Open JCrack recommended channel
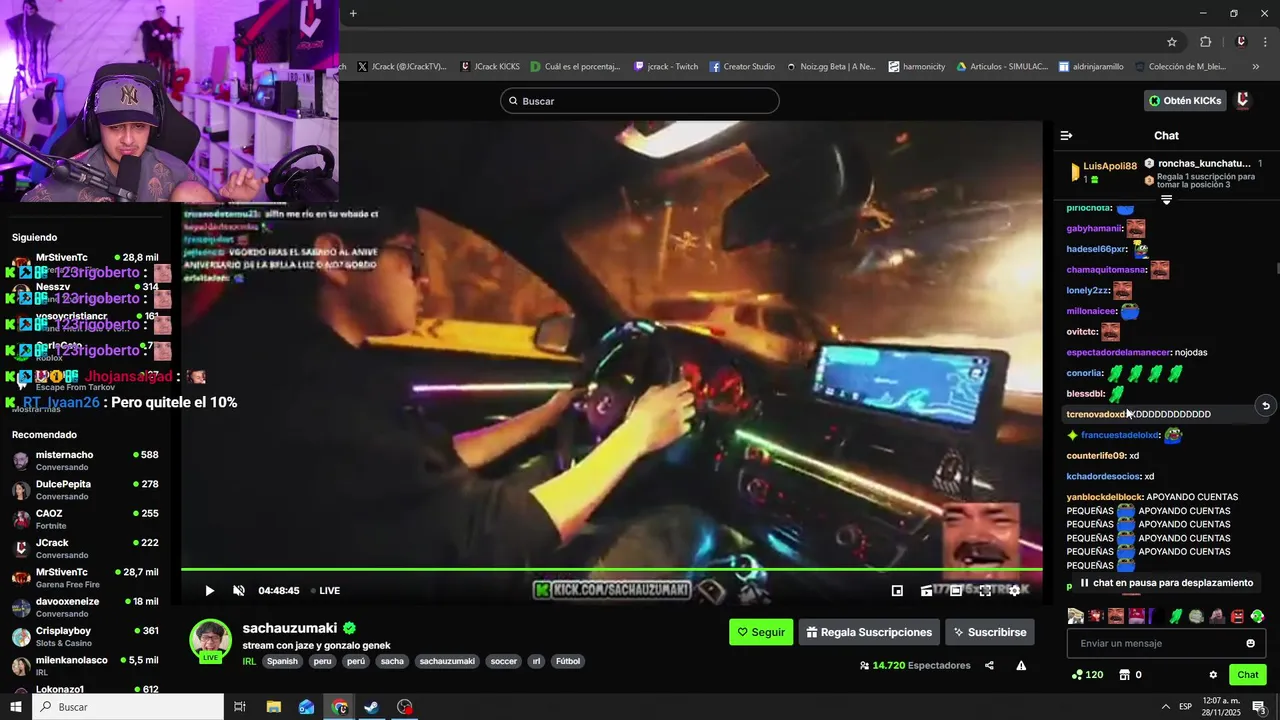The width and height of the screenshot is (1280, 720). pyautogui.click(x=85, y=548)
